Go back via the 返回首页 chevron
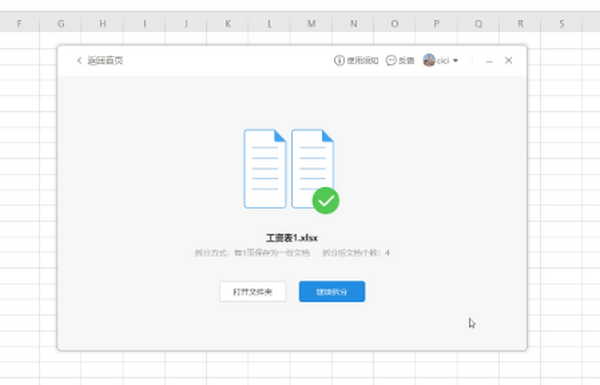This screenshot has height=385, width=600. 79,60
